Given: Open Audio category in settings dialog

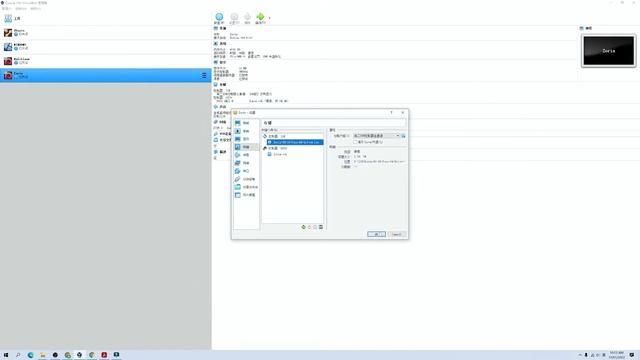Looking at the screenshot, I should point(246,155).
